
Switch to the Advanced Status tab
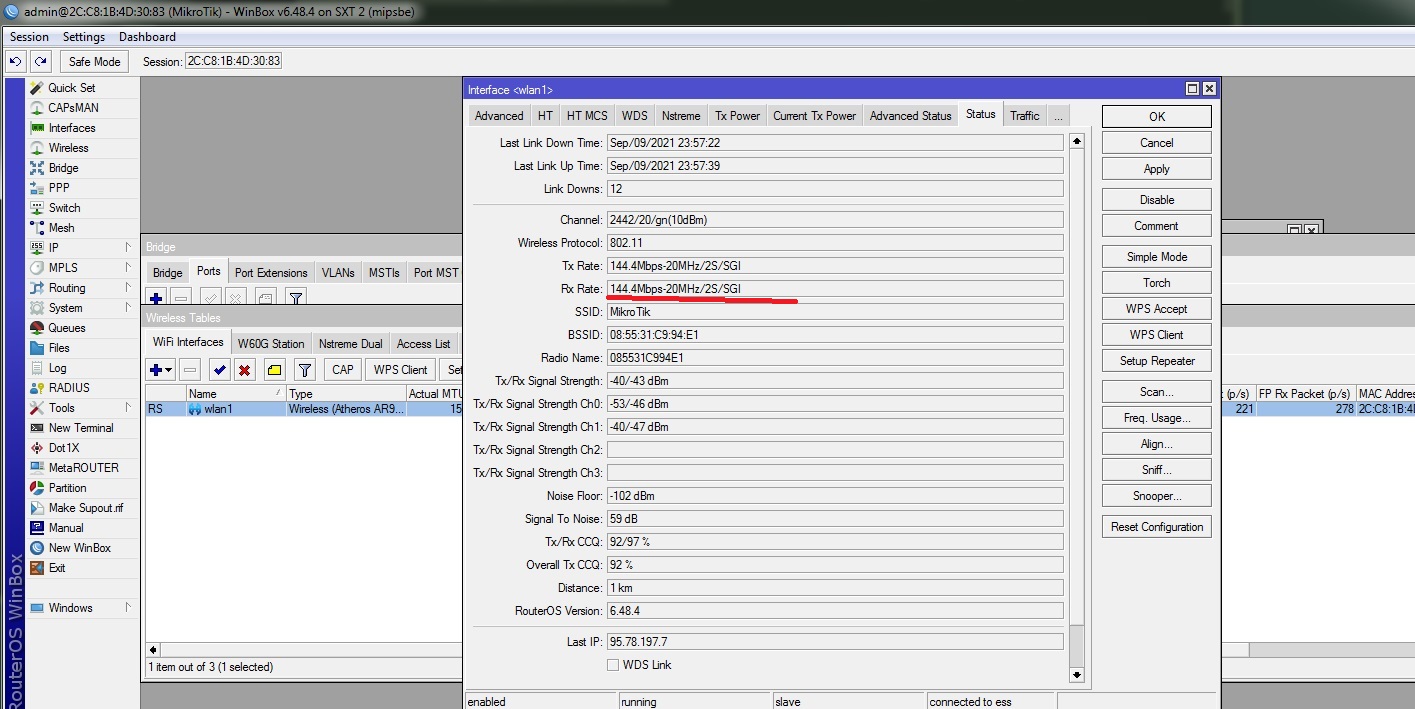click(910, 116)
